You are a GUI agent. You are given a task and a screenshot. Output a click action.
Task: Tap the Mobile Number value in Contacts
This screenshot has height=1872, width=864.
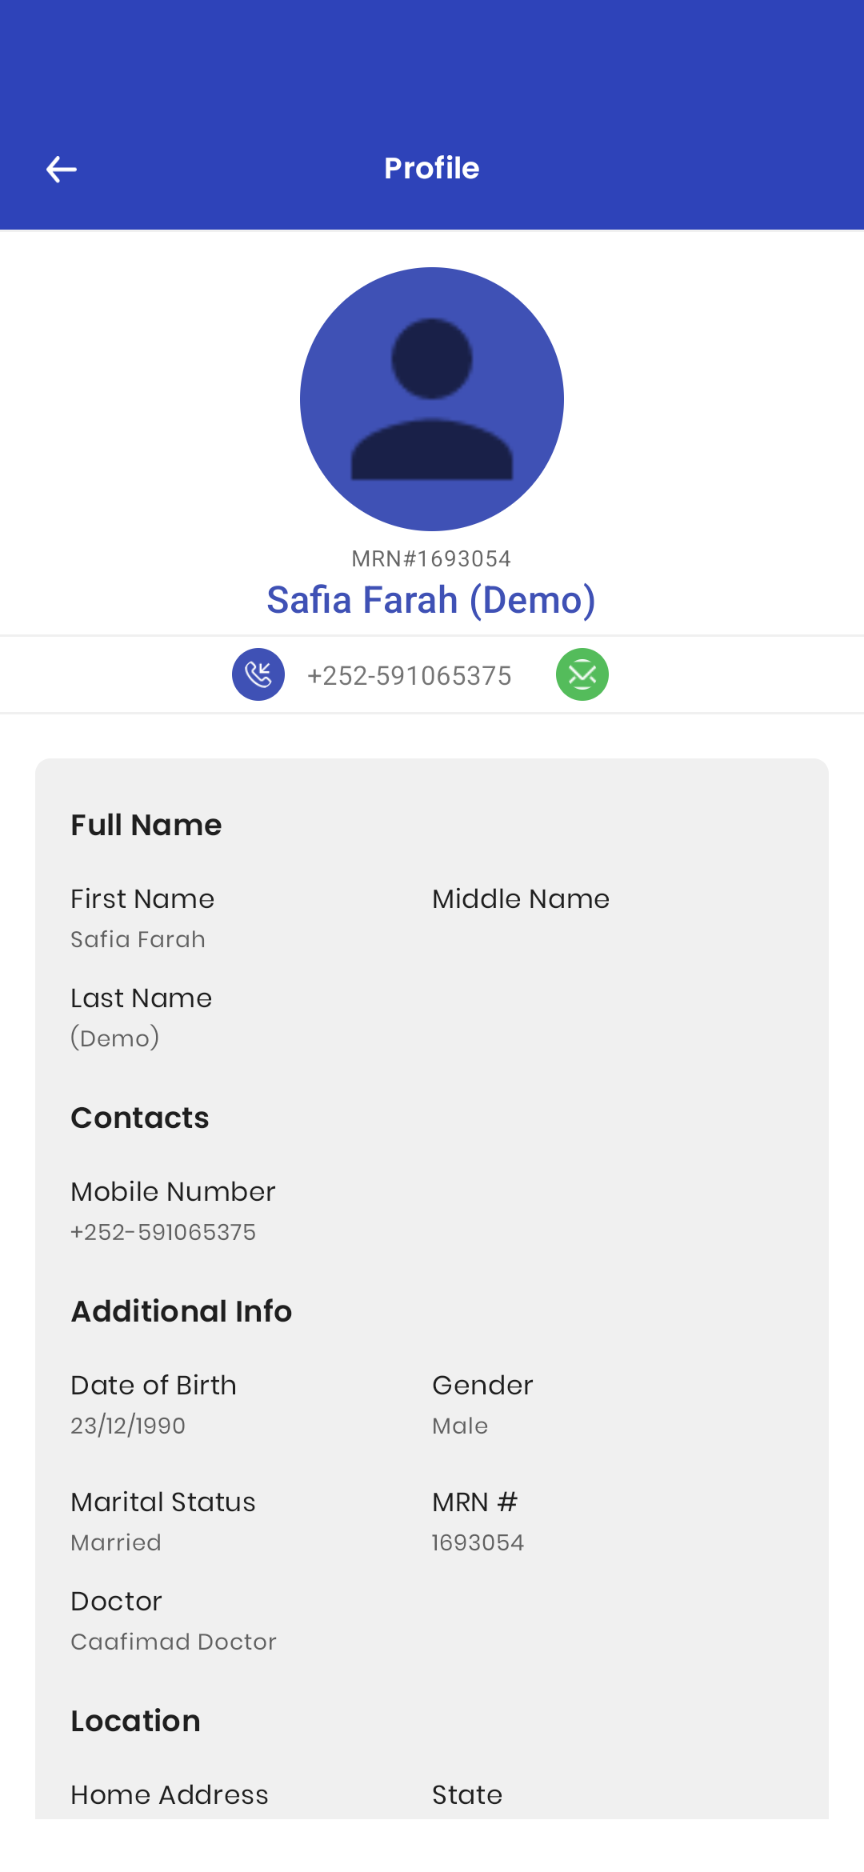(163, 1232)
